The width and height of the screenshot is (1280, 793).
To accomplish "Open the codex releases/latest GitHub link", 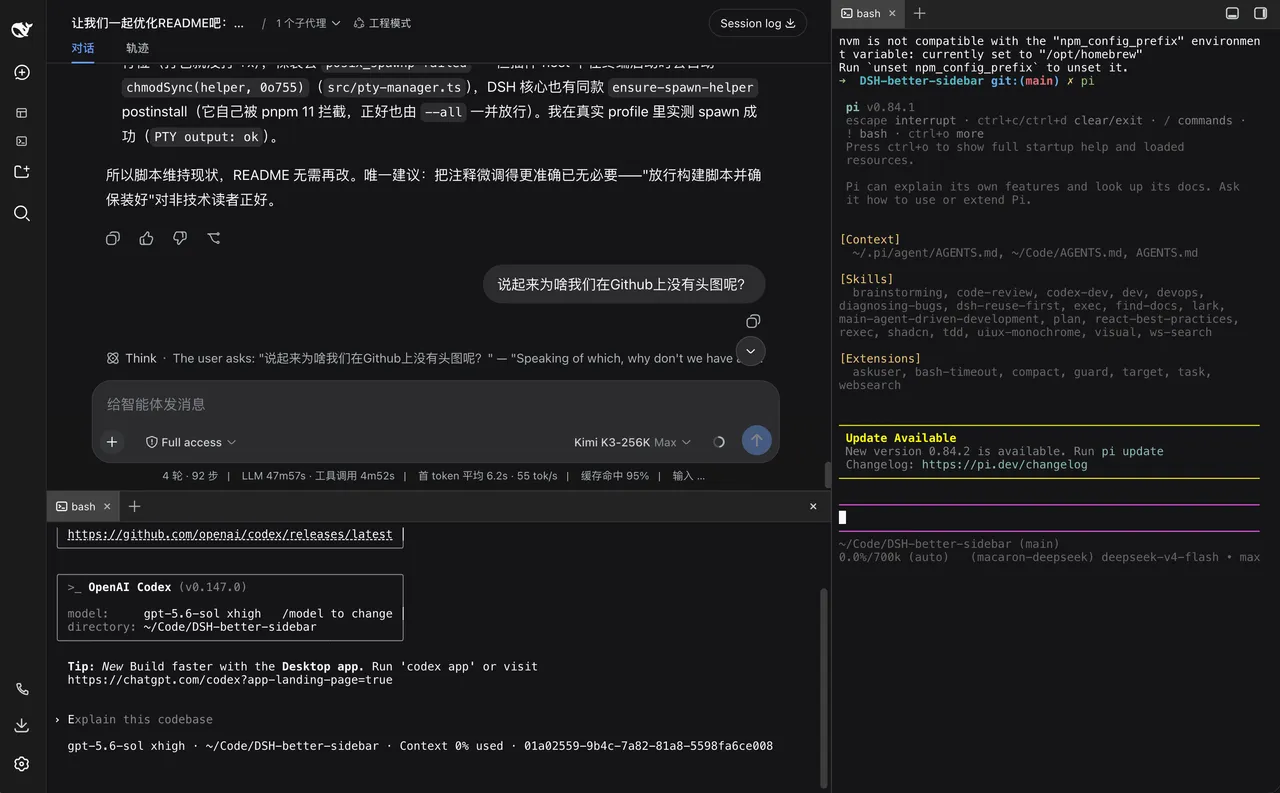I will [x=230, y=535].
